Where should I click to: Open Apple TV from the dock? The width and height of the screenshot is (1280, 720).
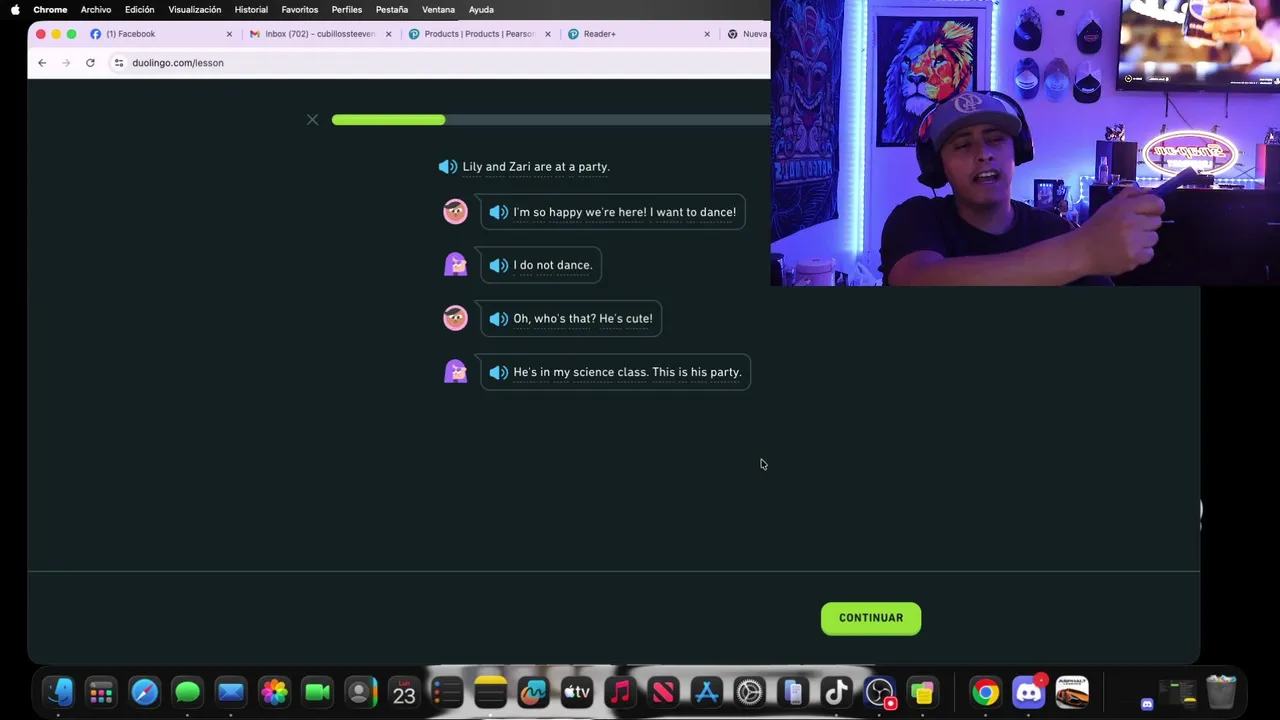577,692
